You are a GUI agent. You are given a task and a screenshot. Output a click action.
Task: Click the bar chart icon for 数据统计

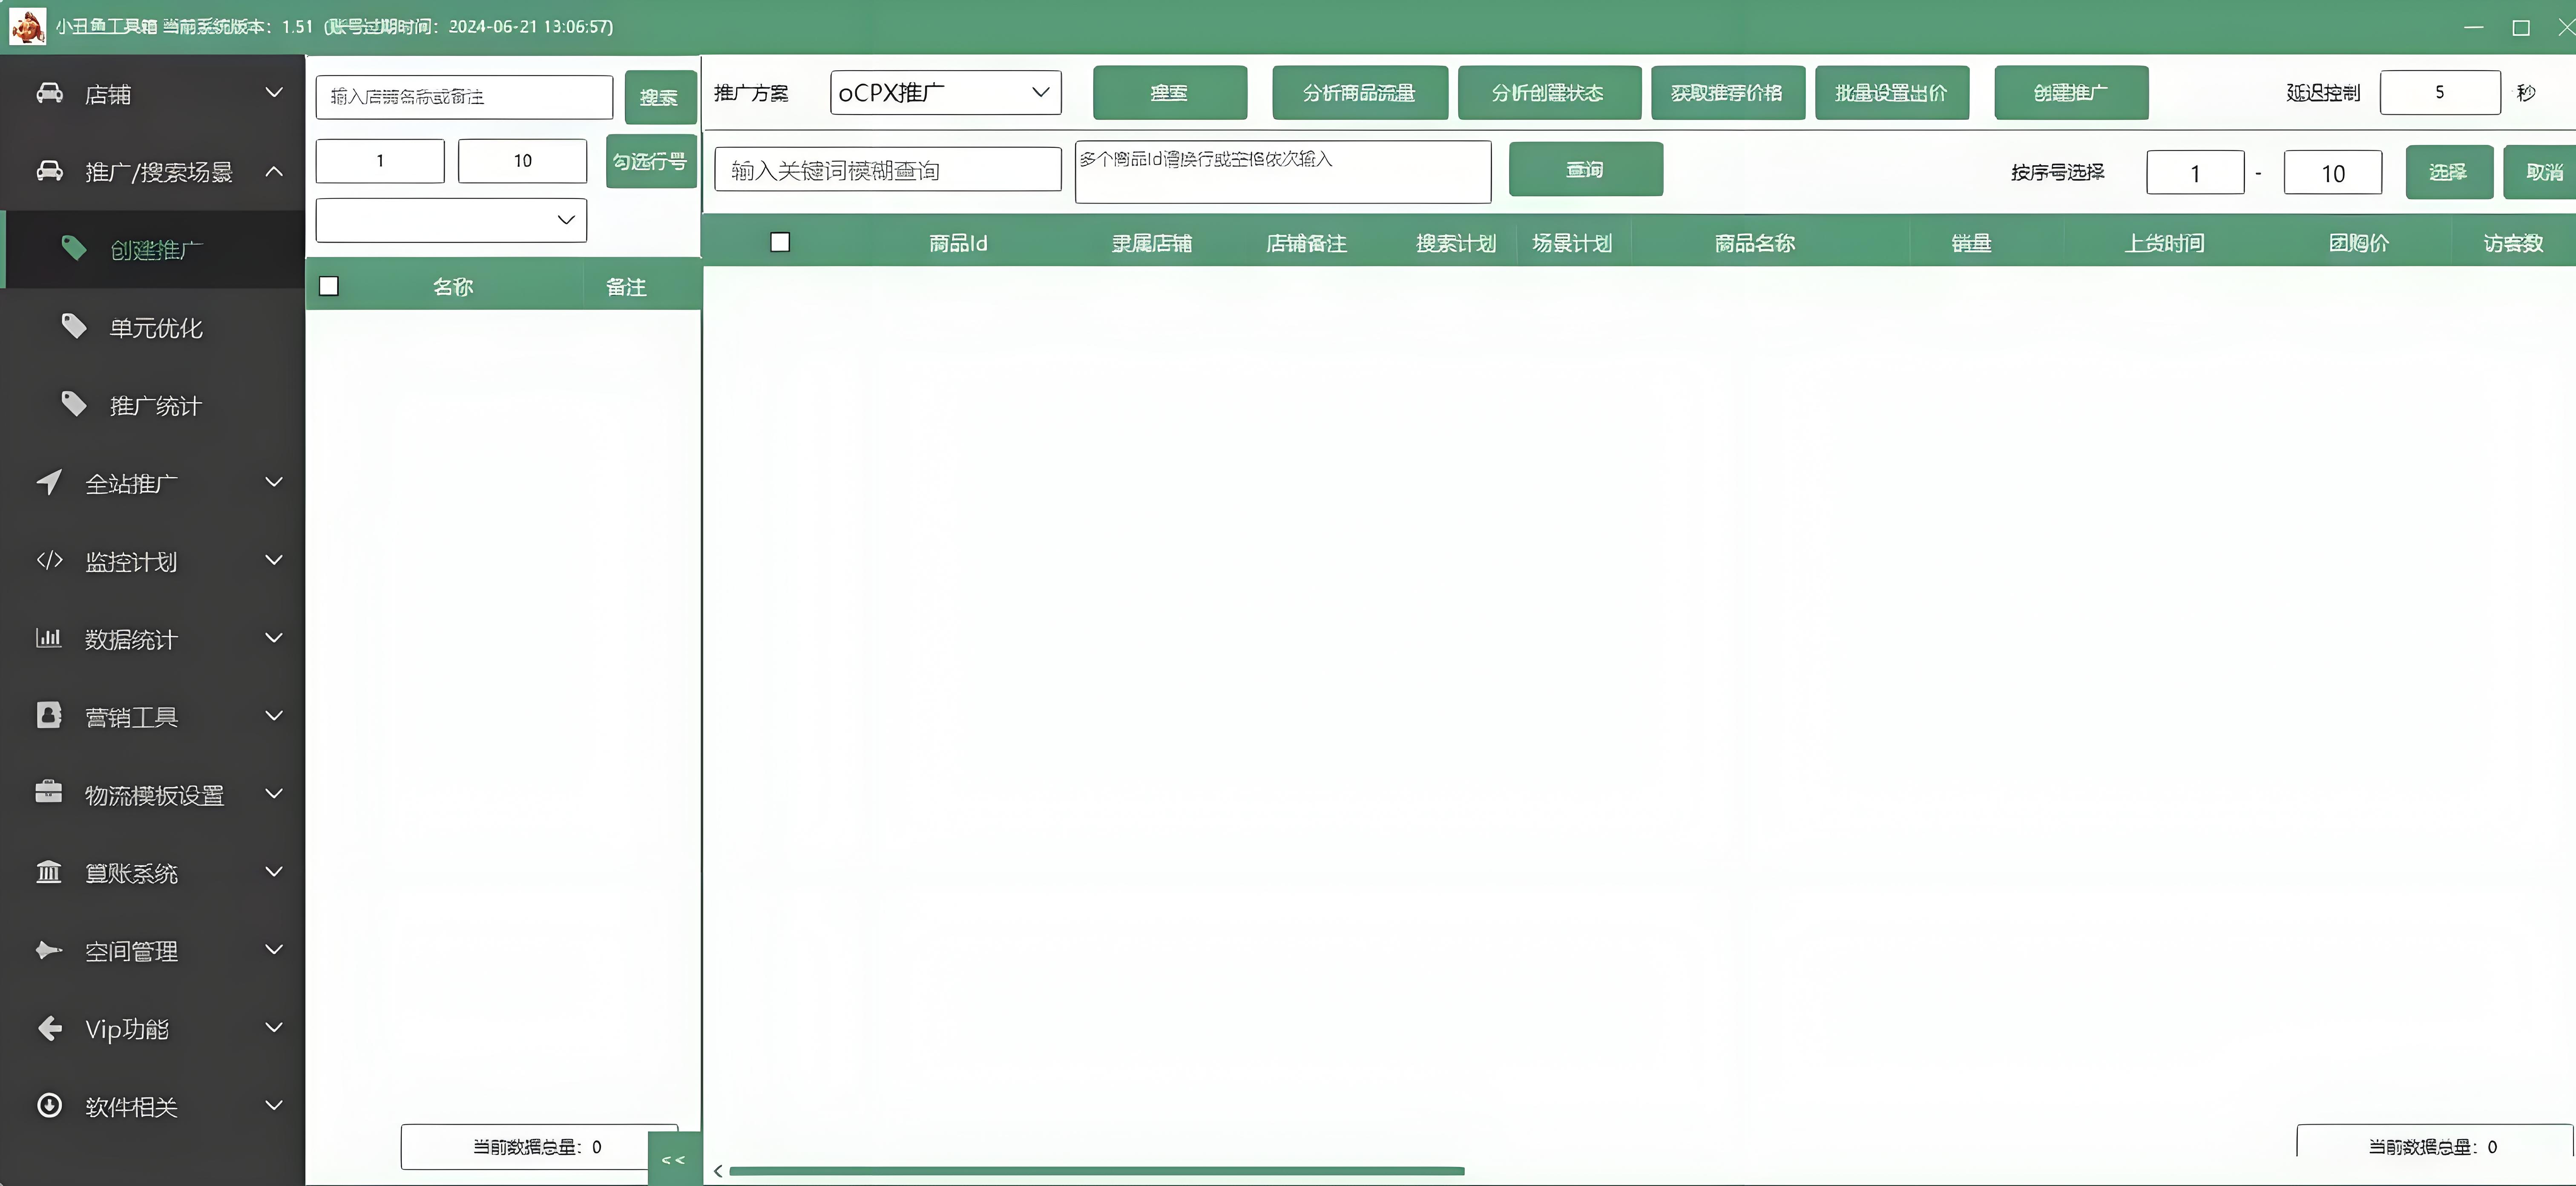click(49, 638)
